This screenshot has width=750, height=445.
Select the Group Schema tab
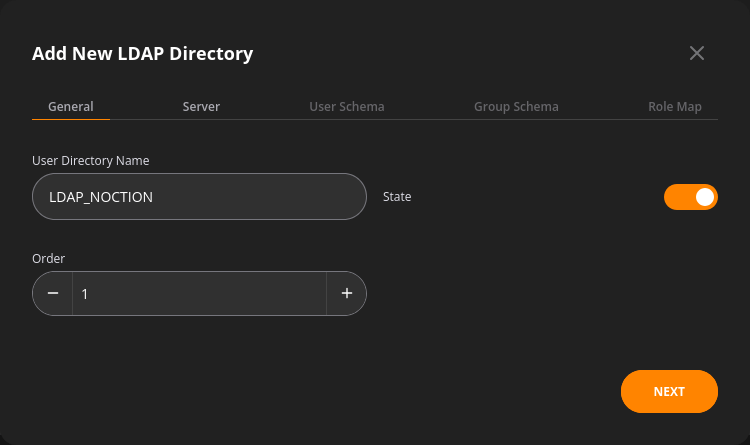pos(516,106)
